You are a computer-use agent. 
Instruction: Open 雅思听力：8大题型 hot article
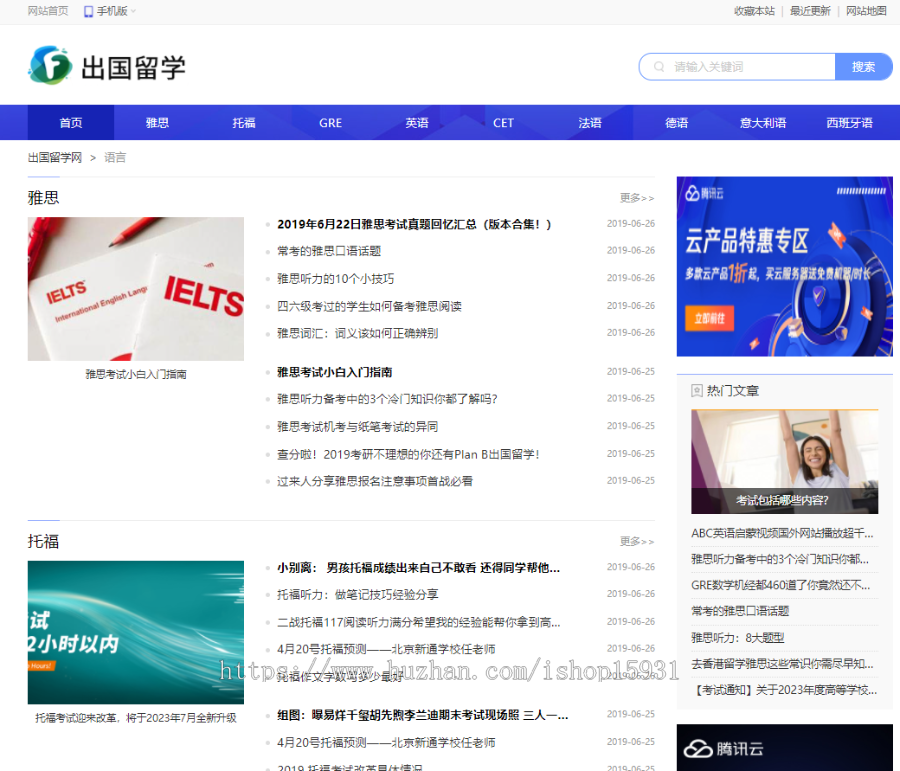point(738,638)
